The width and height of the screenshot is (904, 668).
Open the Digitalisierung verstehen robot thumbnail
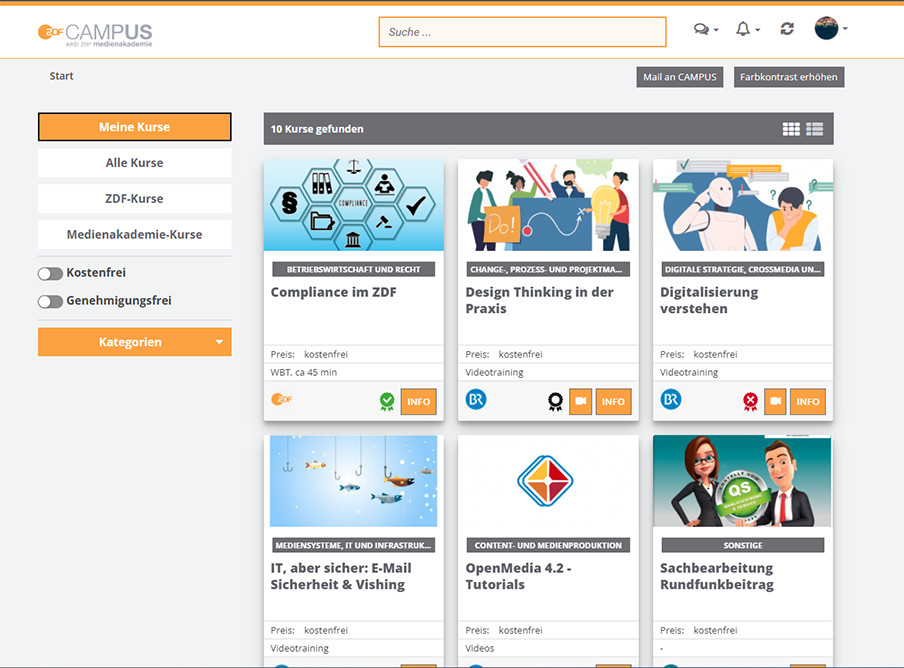(743, 205)
